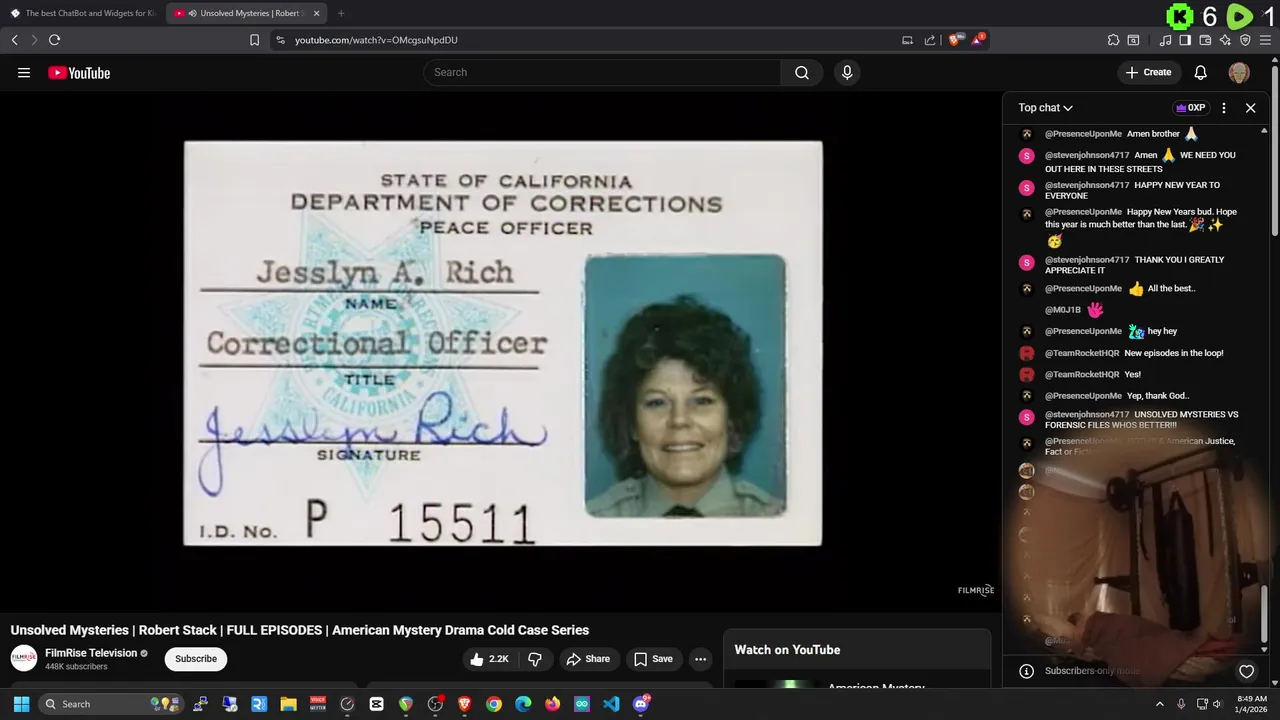Open live chat options three-dot menu
This screenshot has height=720, width=1280.
click(x=1224, y=108)
